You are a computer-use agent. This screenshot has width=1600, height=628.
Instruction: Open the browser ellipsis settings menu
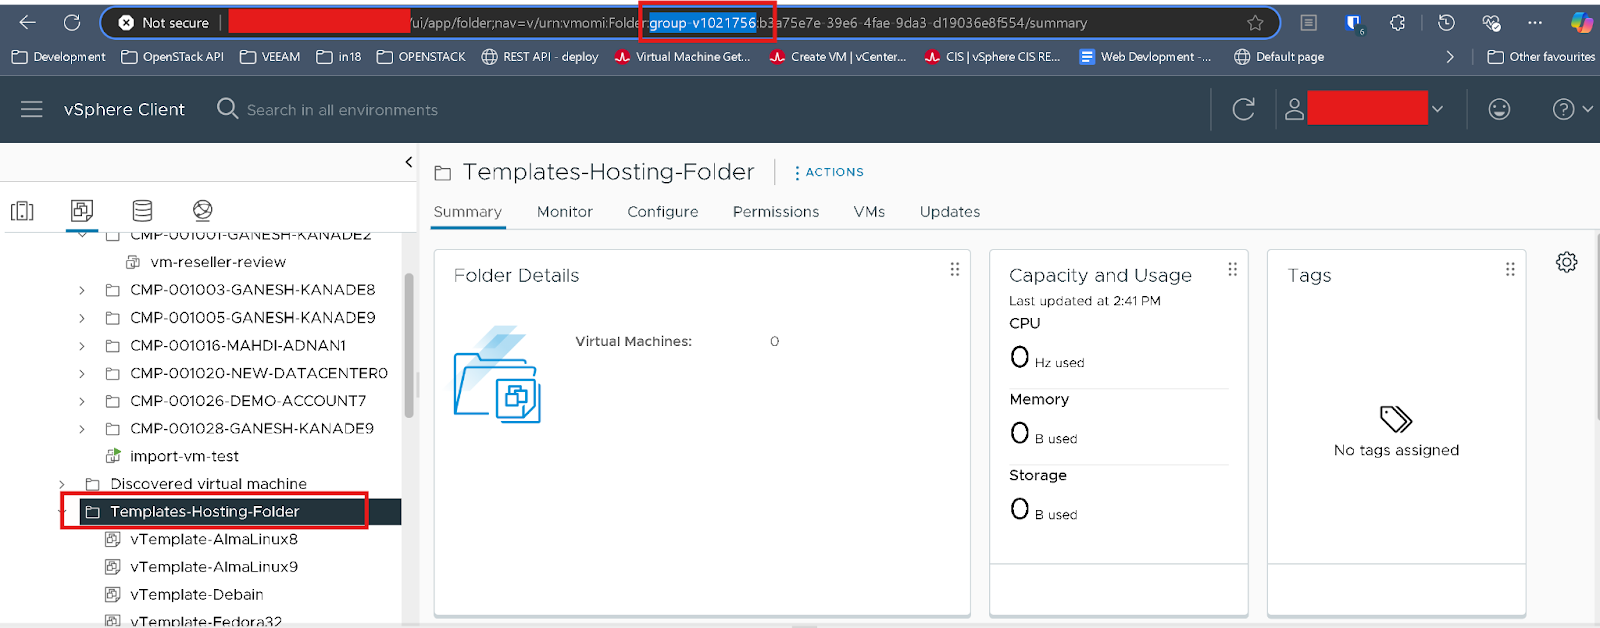tap(1535, 22)
